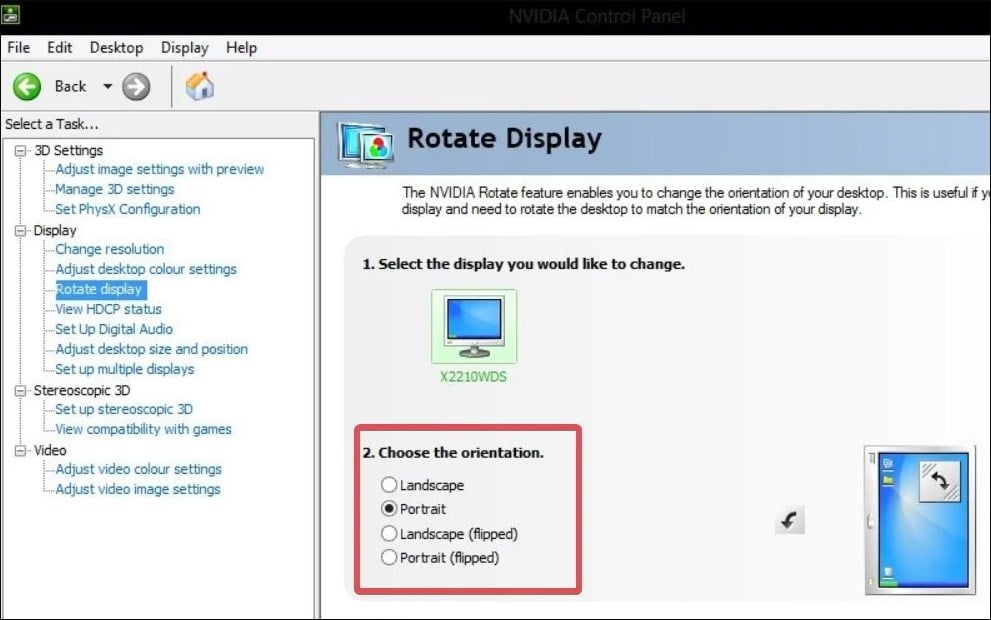Viewport: 991px width, 620px height.
Task: Select the Portrait orientation radio button
Action: pyautogui.click(x=389, y=509)
